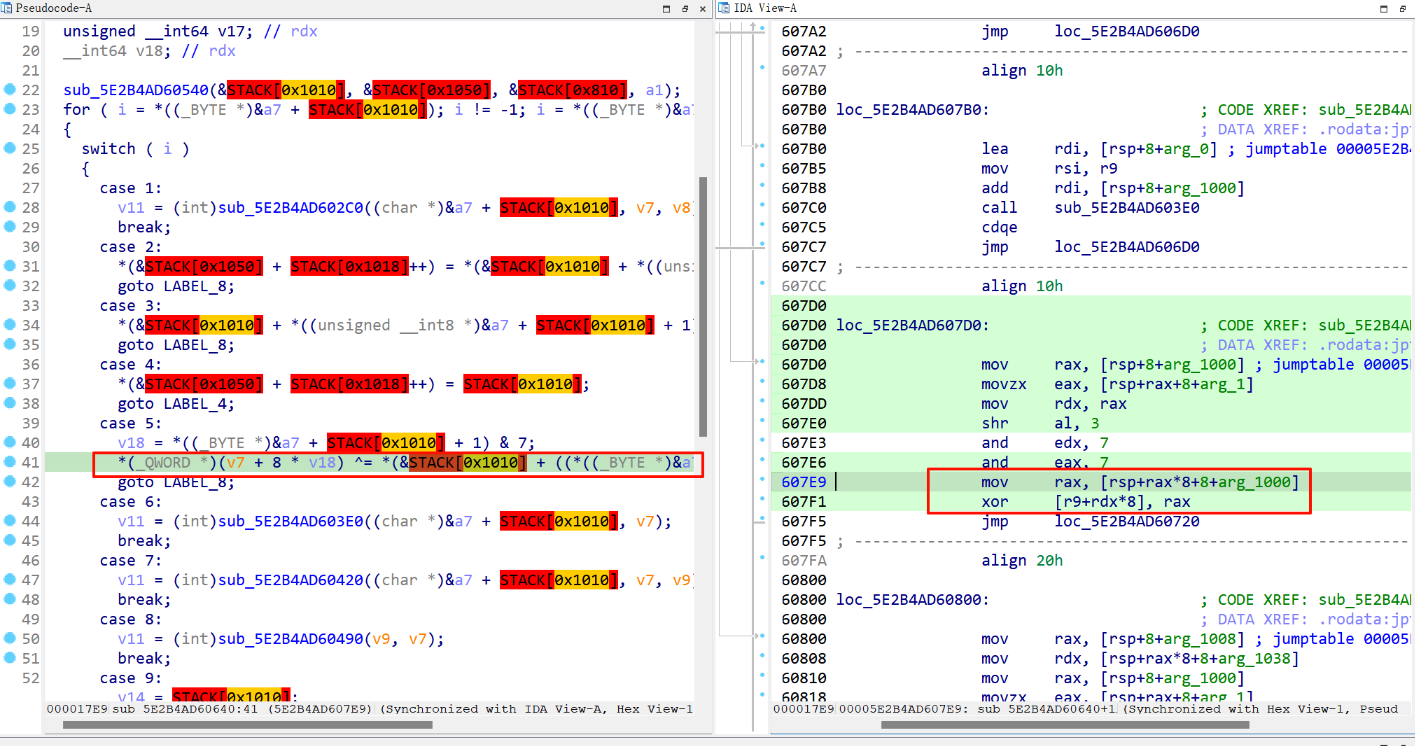The width and height of the screenshot is (1415, 746).
Task: Click the IDA View-A panel icon
Action: point(724,8)
